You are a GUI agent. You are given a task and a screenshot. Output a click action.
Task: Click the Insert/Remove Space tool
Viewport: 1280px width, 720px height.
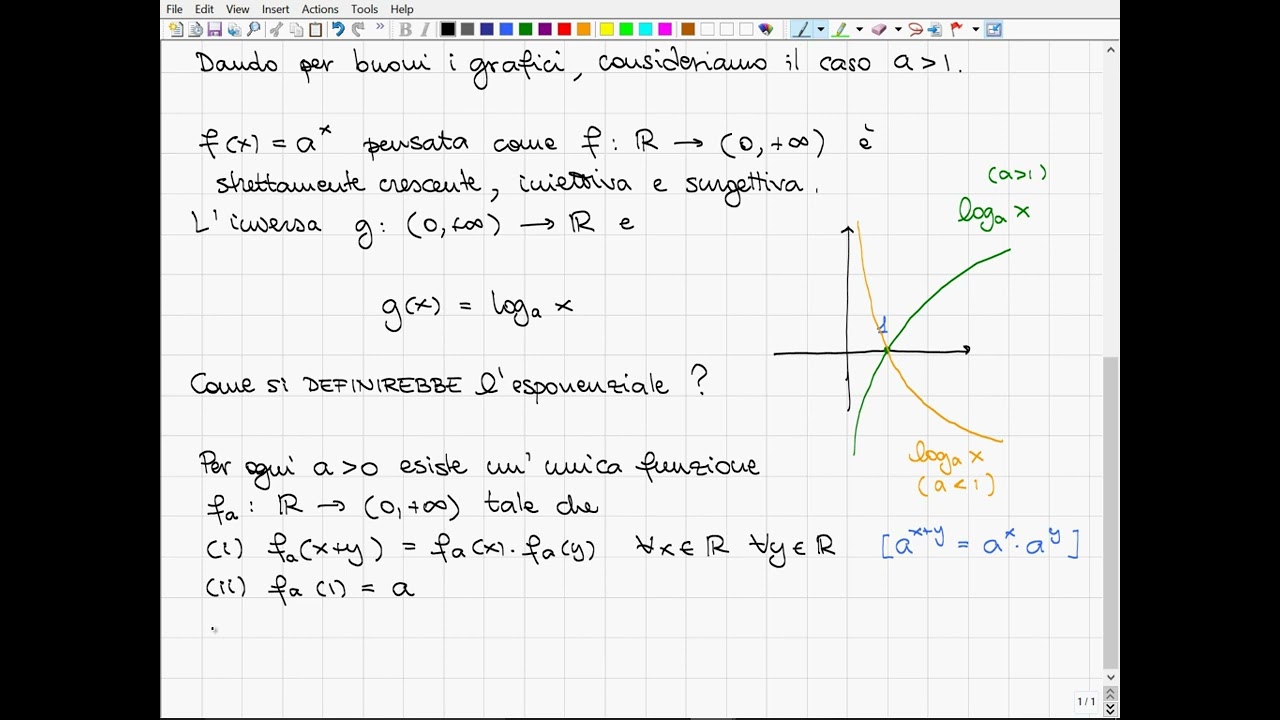click(x=935, y=29)
